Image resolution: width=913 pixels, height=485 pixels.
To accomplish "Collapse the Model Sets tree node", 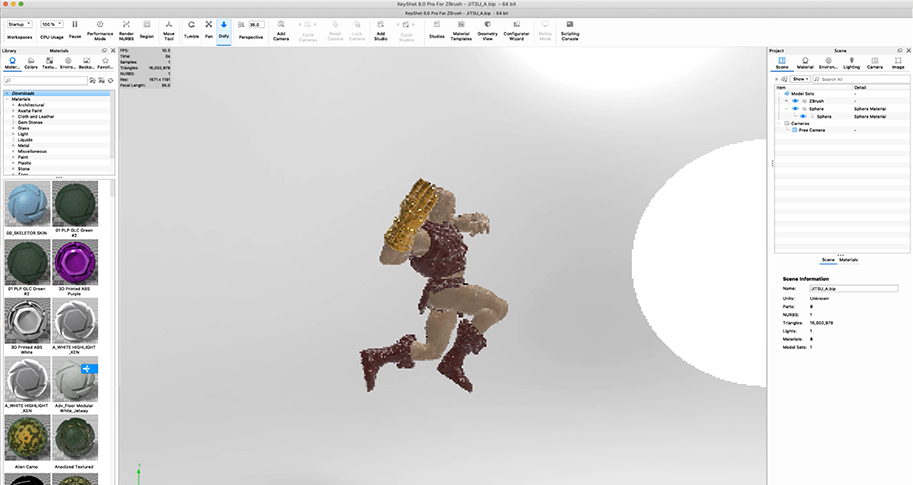I will pyautogui.click(x=779, y=93).
